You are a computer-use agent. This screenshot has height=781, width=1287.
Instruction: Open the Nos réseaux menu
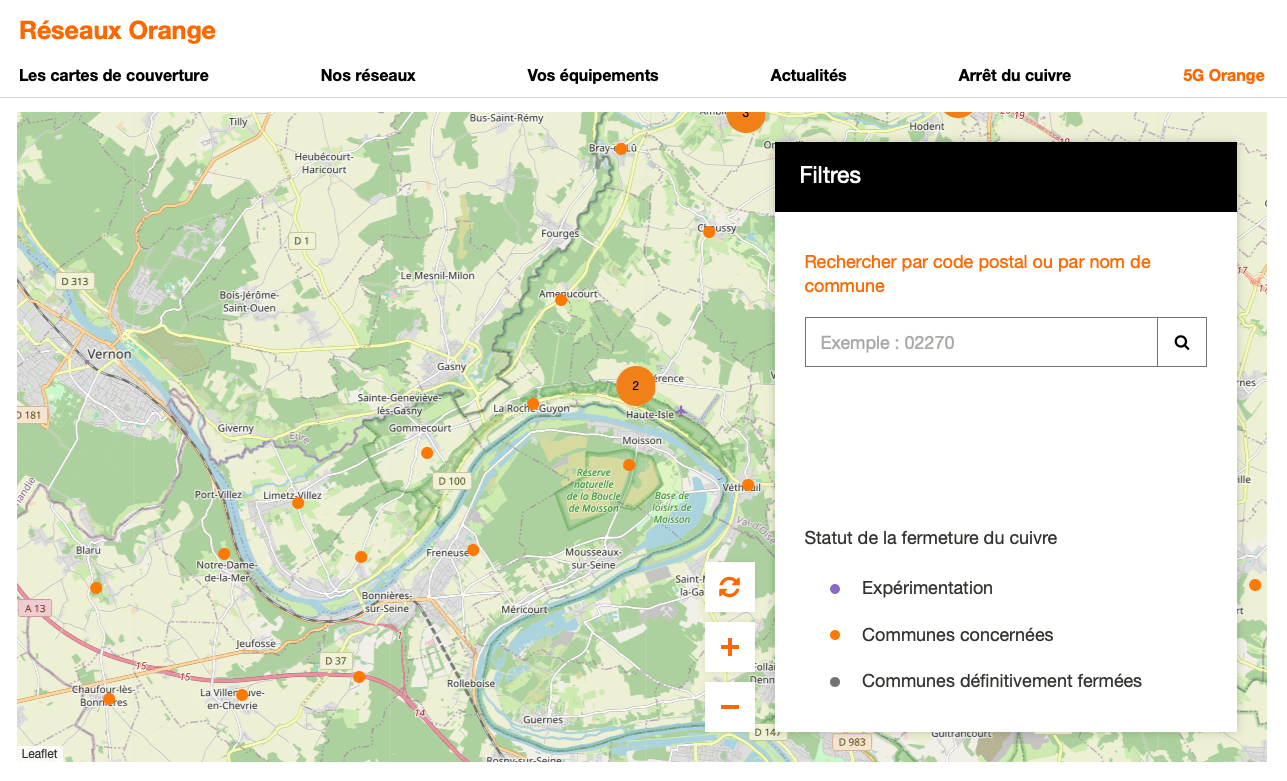pos(368,75)
